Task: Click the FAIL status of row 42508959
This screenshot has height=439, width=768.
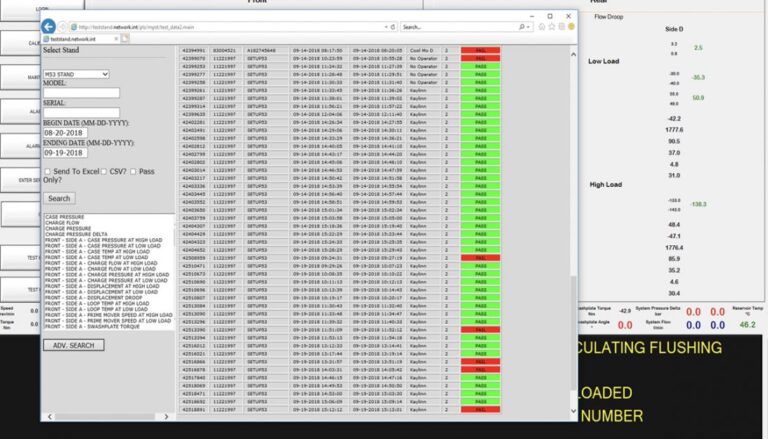Action: pos(480,258)
